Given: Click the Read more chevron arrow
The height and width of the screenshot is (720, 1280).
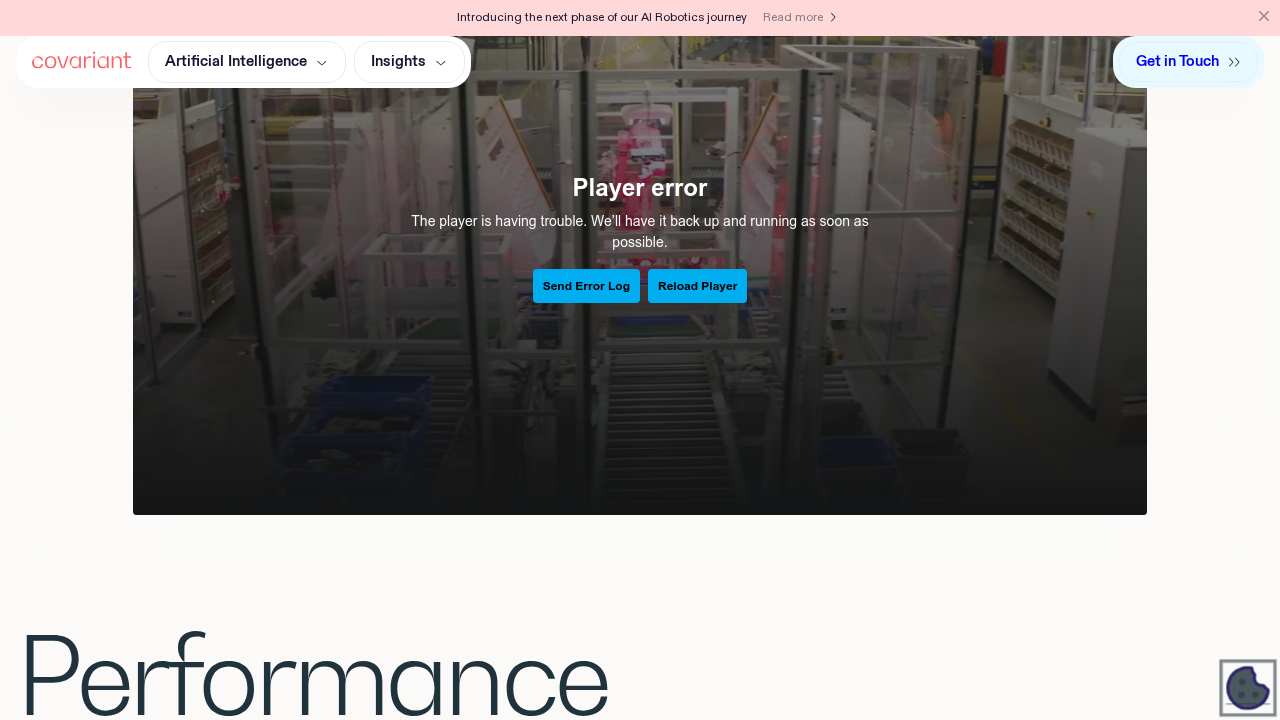Looking at the screenshot, I should pyautogui.click(x=833, y=17).
